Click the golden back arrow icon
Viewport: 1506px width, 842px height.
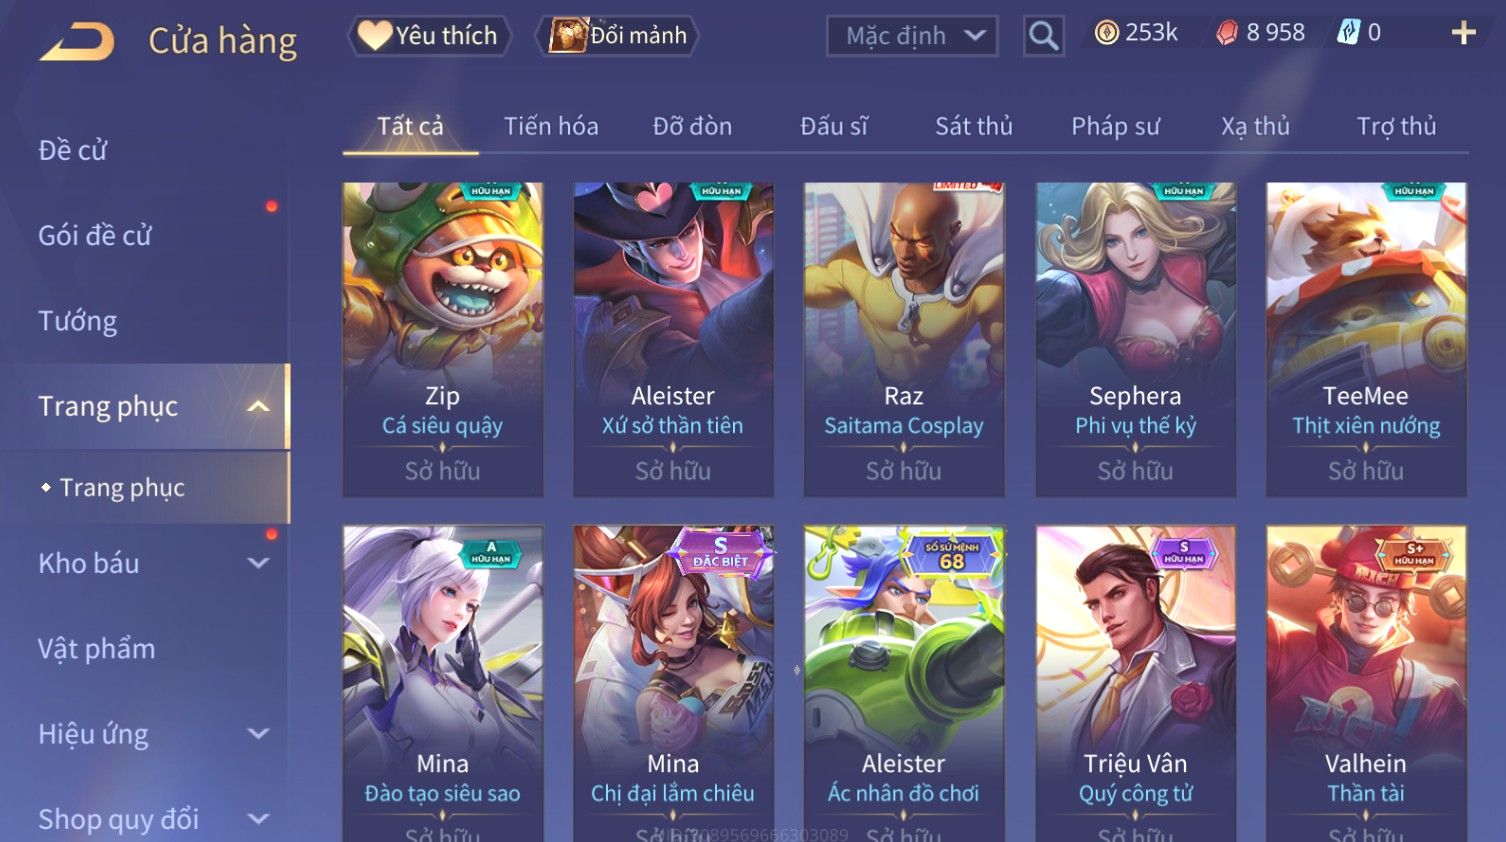point(77,41)
